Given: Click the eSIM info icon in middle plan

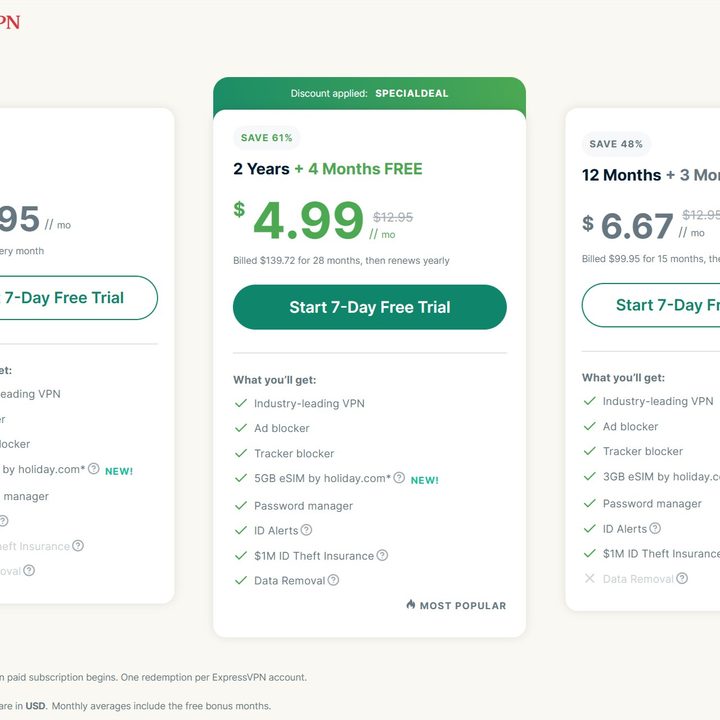Looking at the screenshot, I should [x=399, y=478].
